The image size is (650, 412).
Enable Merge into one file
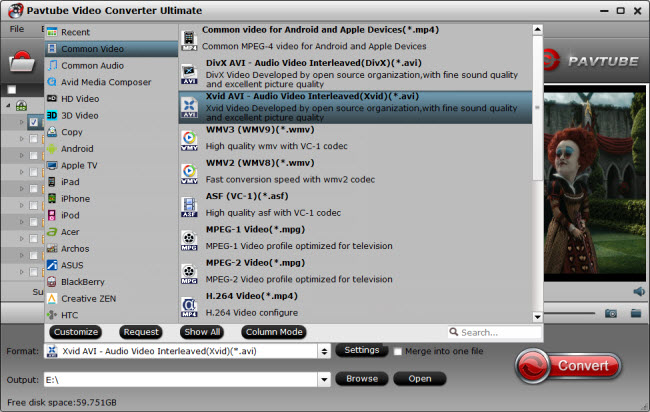pos(398,351)
